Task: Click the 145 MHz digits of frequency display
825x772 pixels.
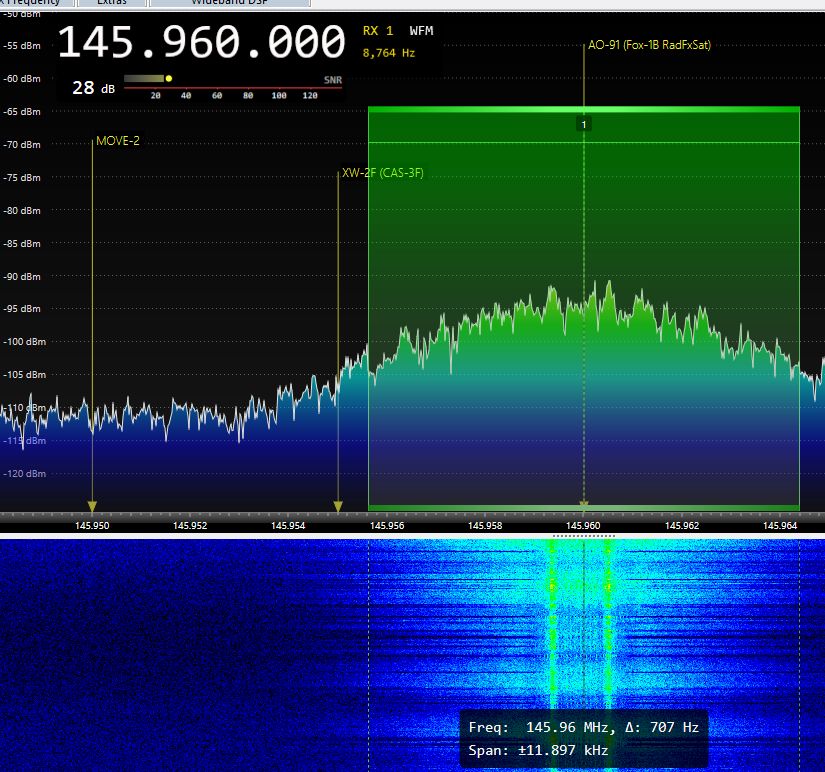Action: pos(96,42)
